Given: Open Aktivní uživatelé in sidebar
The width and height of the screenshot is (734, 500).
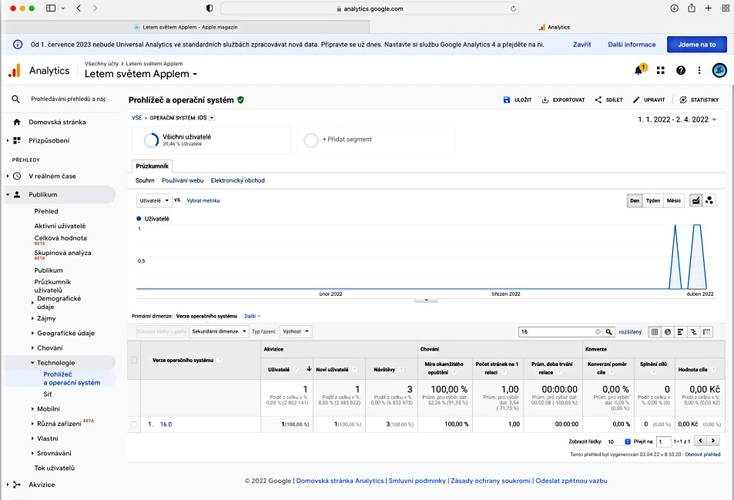Looking at the screenshot, I should tap(60, 226).
